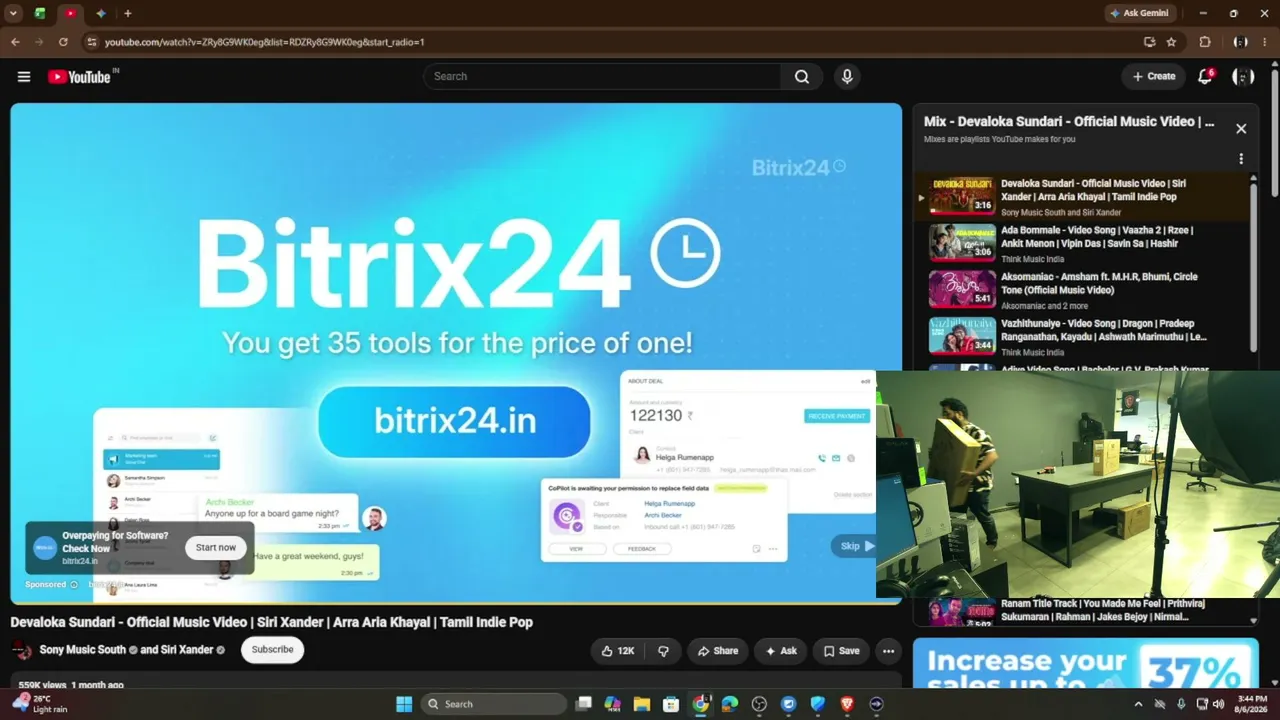
Task: Open Chrome tab search dropdown
Action: click(14, 13)
